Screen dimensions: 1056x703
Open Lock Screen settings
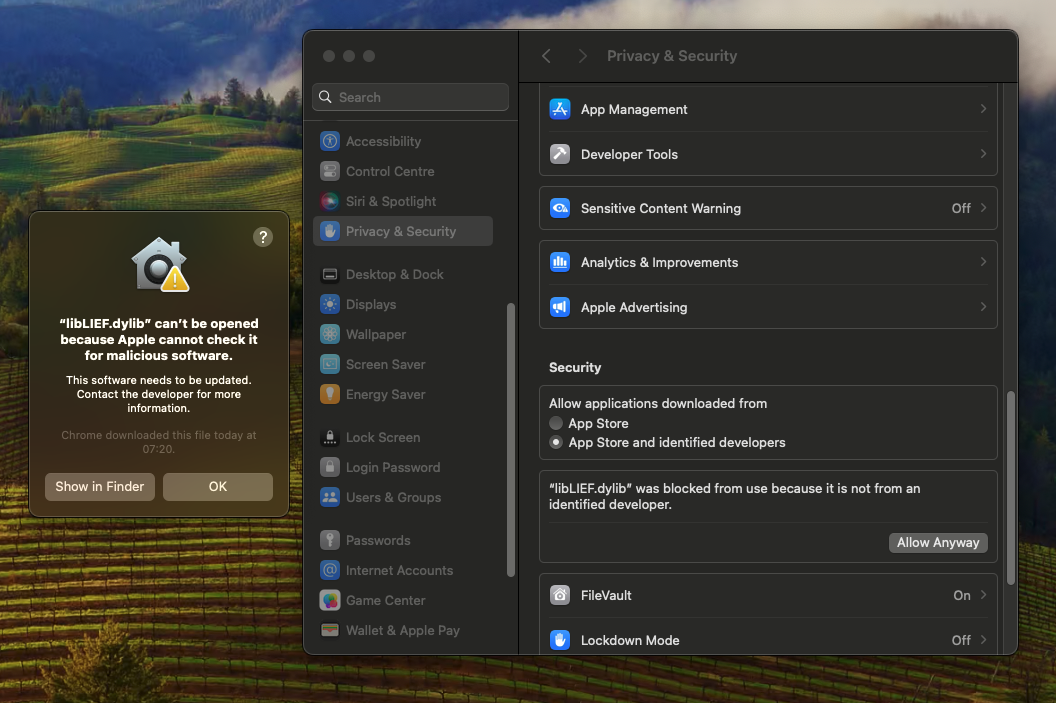pos(403,437)
